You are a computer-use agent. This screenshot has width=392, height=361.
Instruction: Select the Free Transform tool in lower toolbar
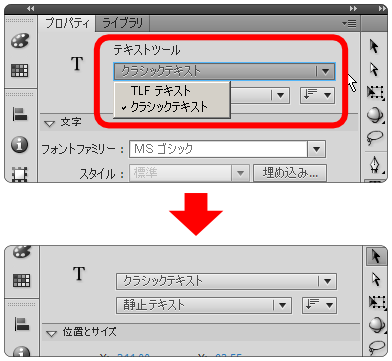coord(377,302)
